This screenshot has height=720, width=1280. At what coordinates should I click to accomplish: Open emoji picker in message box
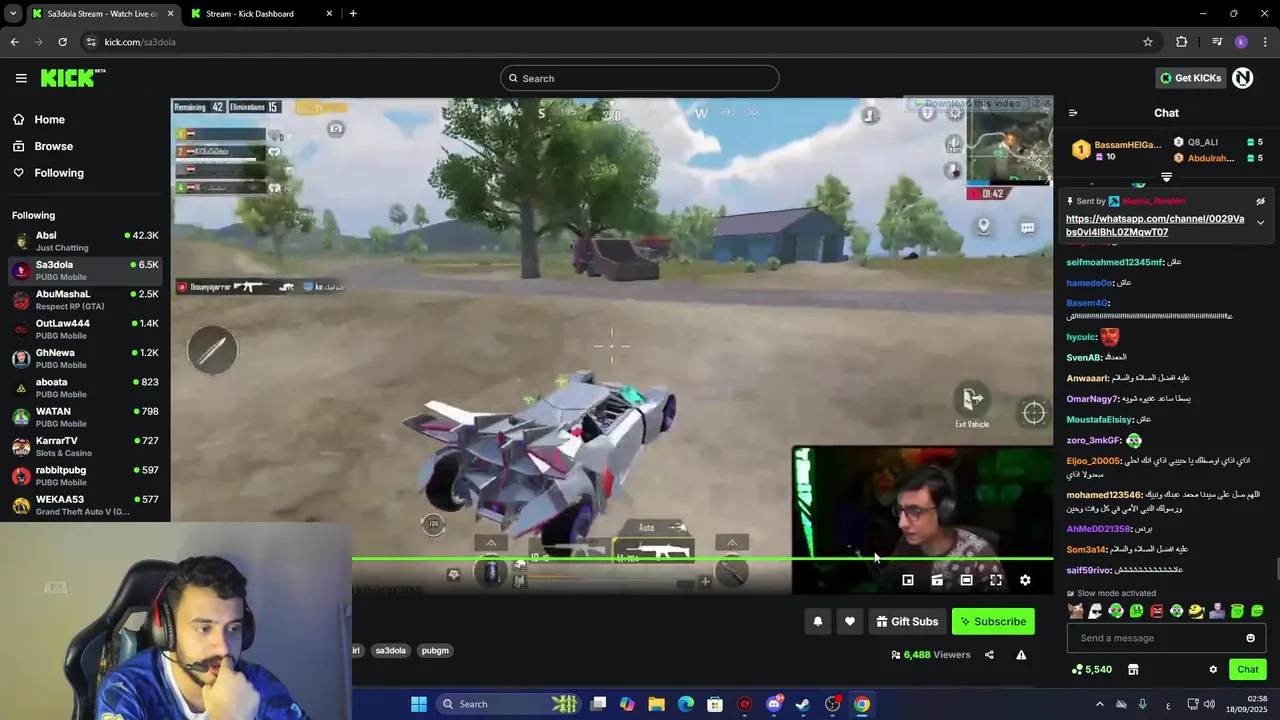[x=1250, y=638]
